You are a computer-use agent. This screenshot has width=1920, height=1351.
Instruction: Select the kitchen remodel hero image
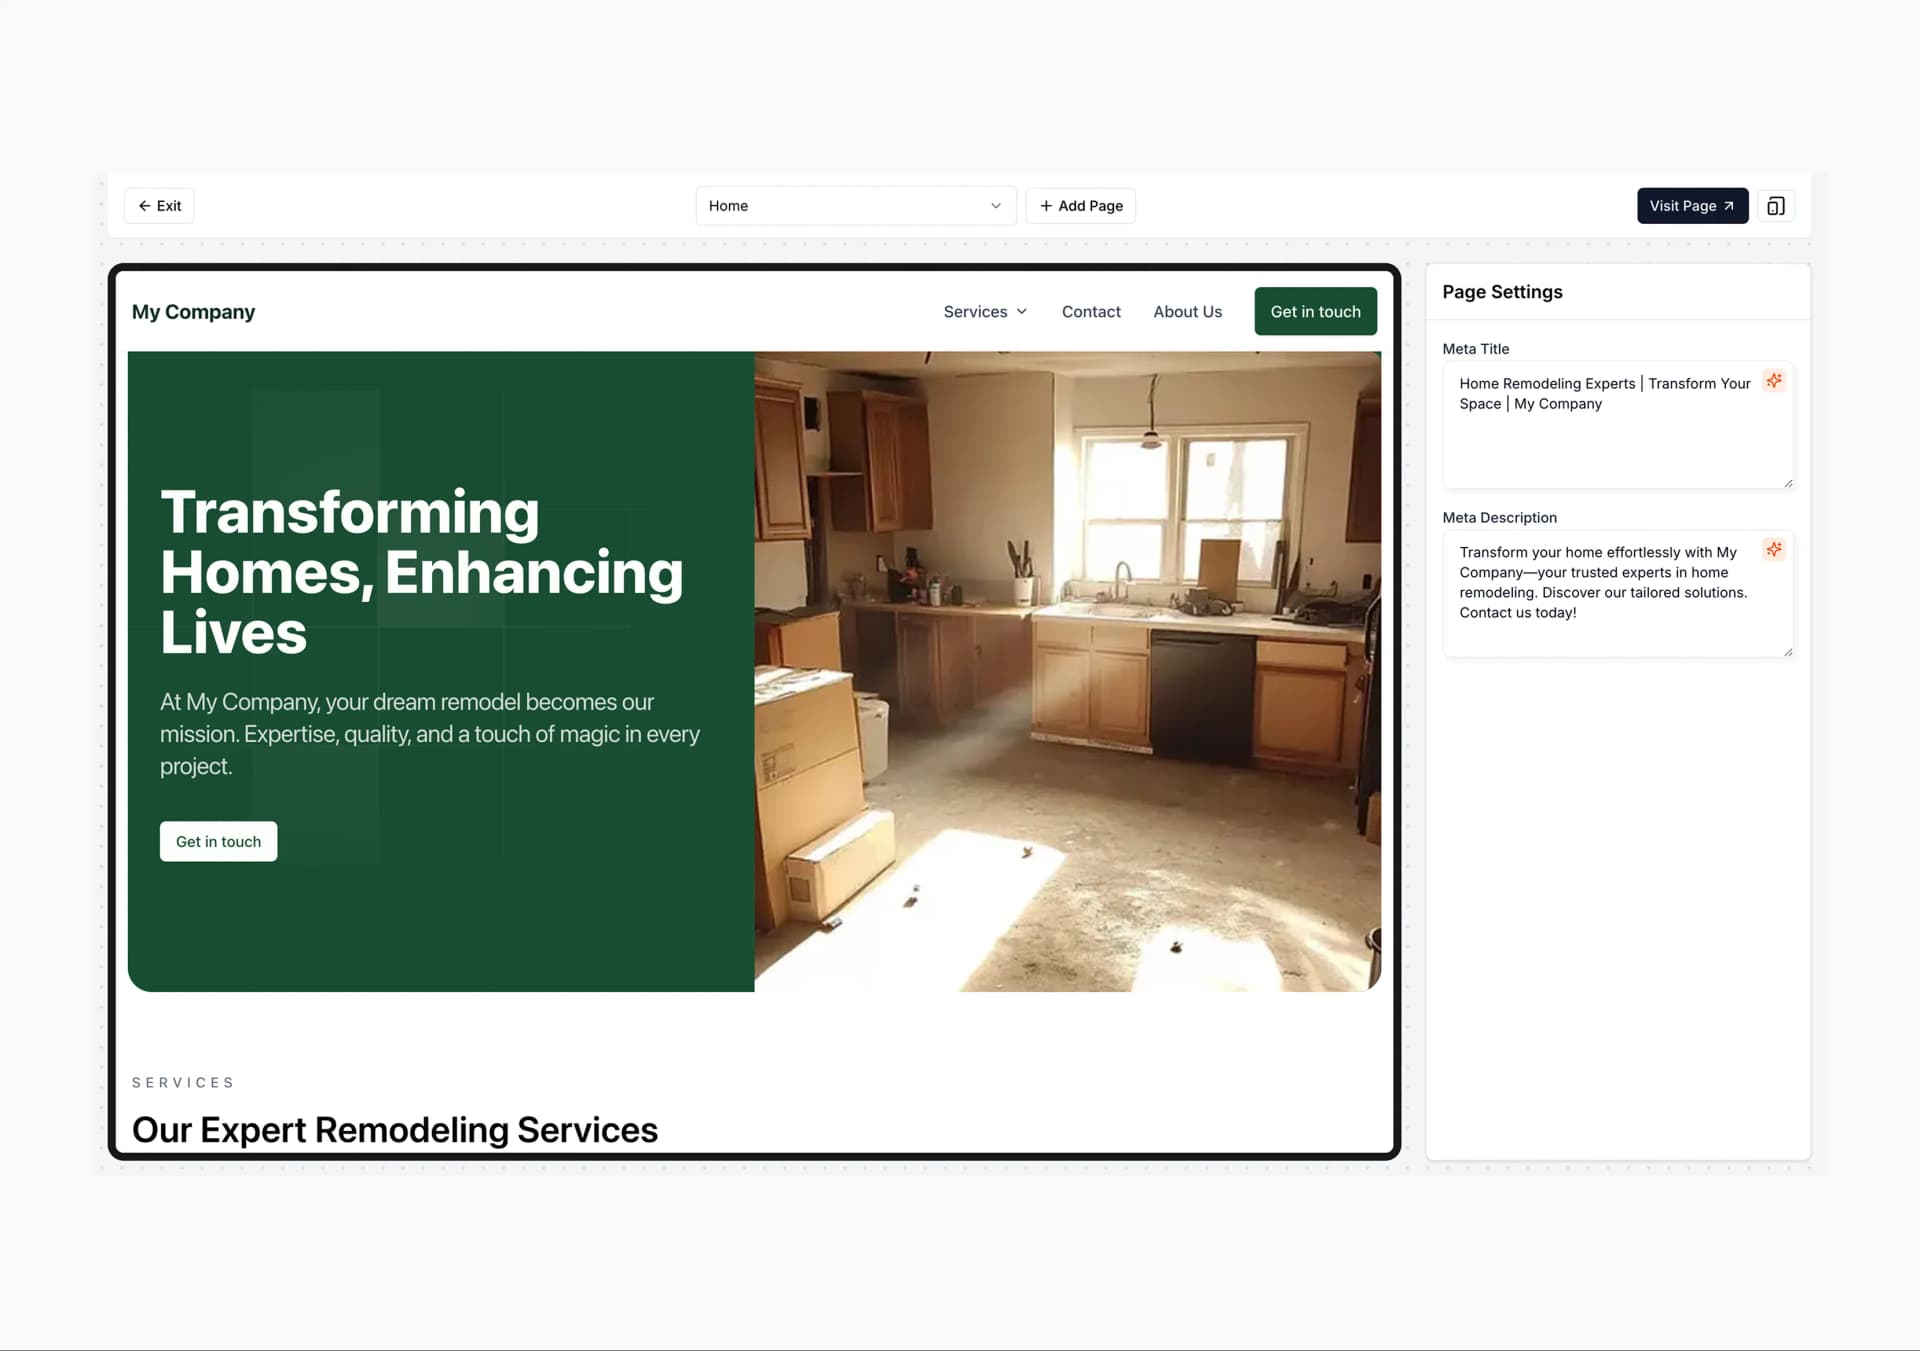coord(1067,671)
